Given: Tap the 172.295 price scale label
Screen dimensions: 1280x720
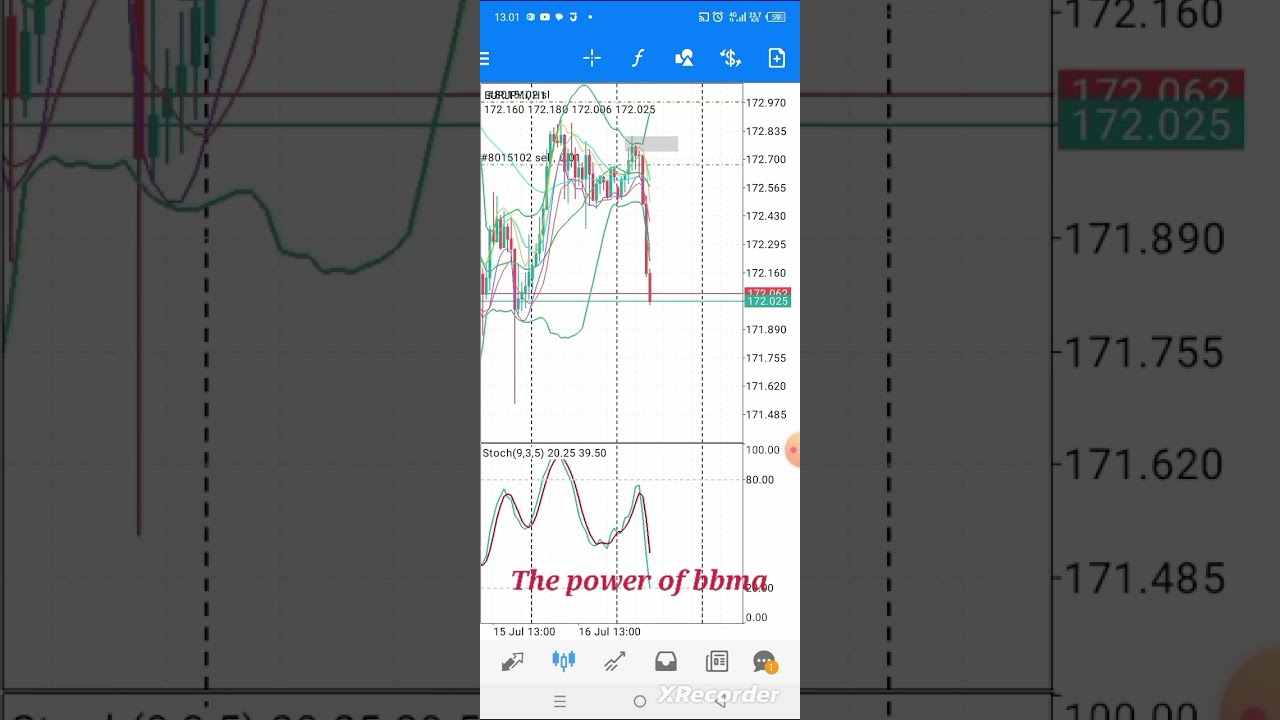Looking at the screenshot, I should click(x=766, y=244).
